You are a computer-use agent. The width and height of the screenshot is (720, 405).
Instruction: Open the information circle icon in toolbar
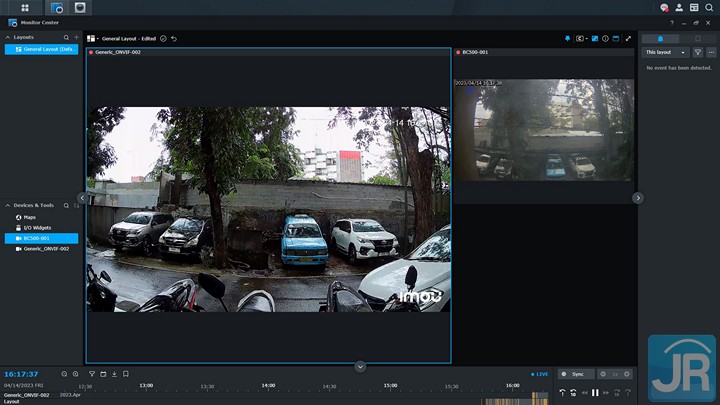pos(605,38)
